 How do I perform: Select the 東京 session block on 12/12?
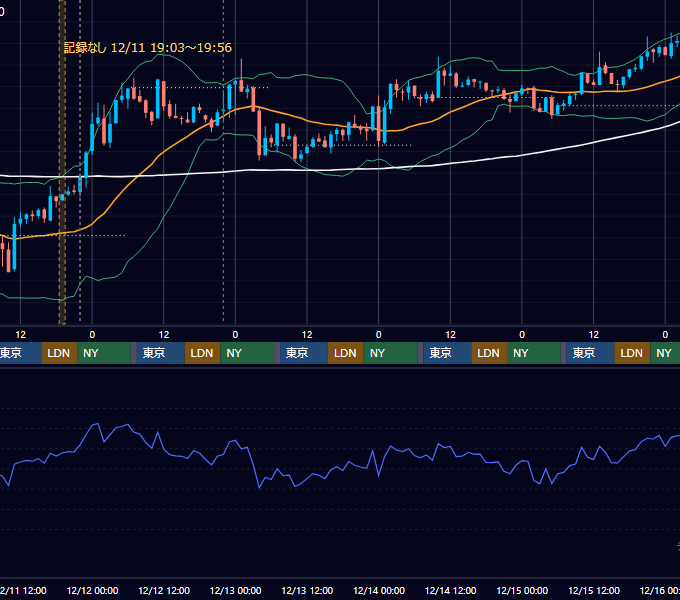[160, 353]
